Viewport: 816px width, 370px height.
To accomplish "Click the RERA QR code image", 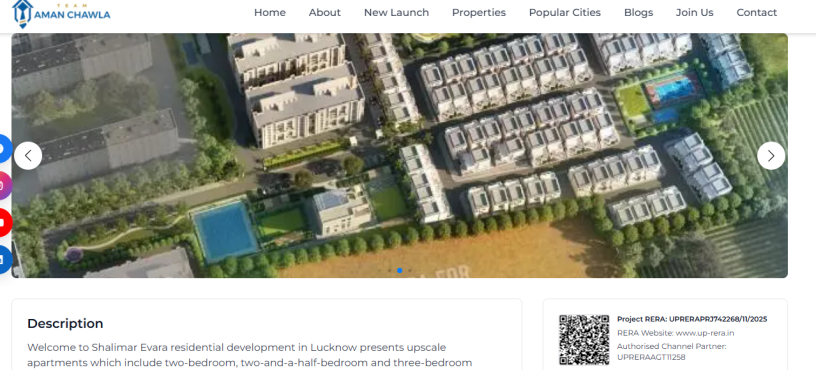I will tap(584, 339).
